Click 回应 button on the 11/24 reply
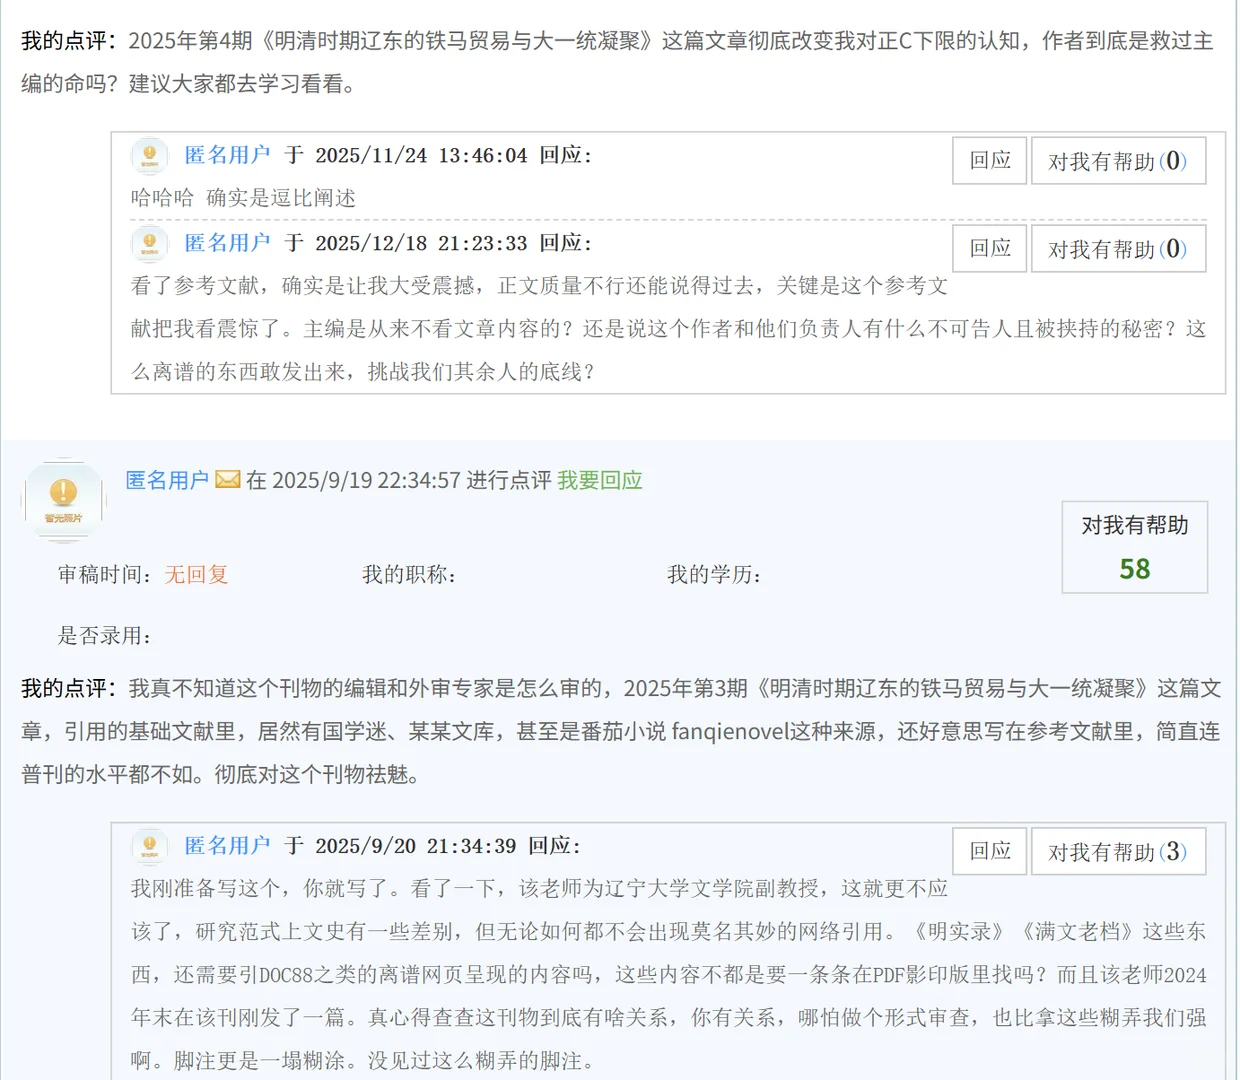 [988, 160]
